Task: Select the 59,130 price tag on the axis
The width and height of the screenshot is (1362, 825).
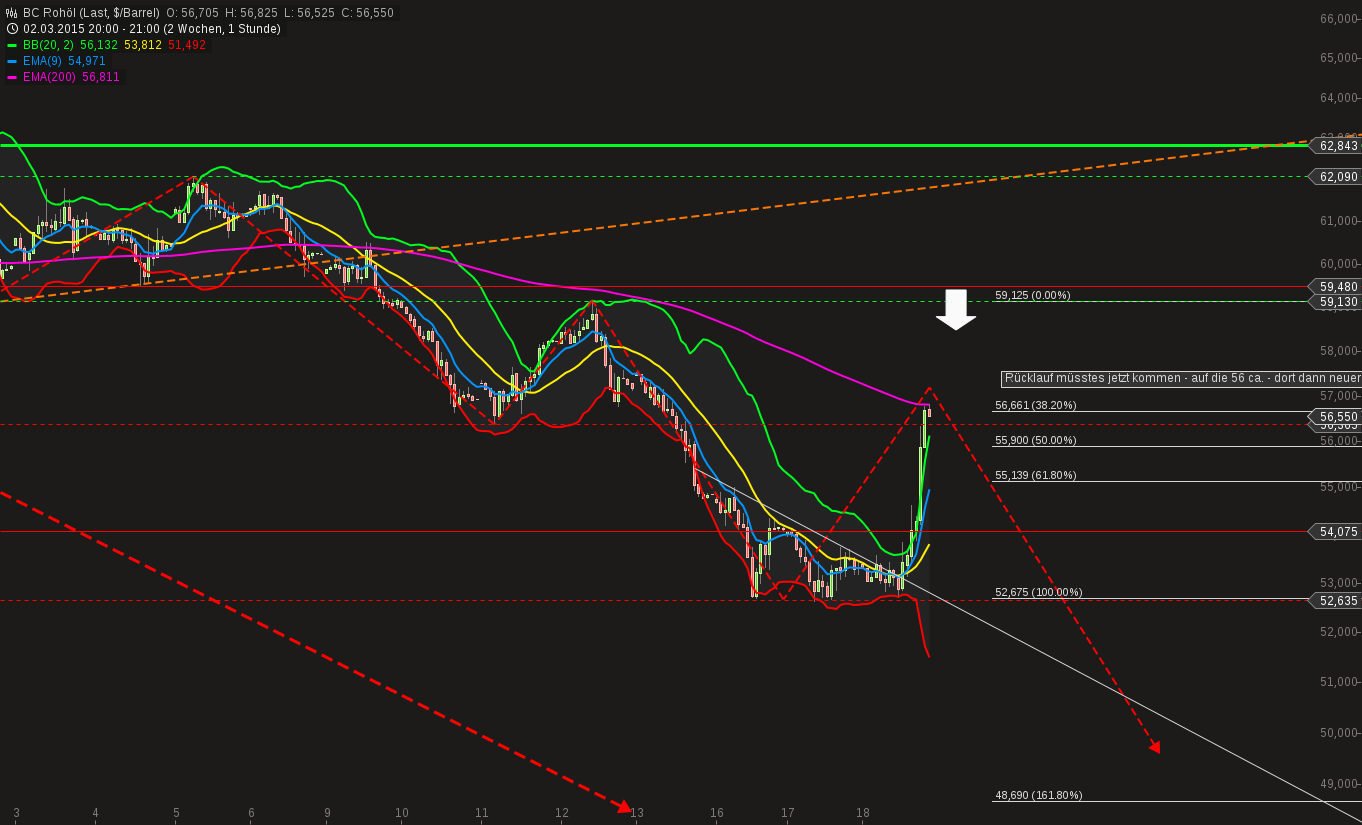Action: coord(1337,302)
